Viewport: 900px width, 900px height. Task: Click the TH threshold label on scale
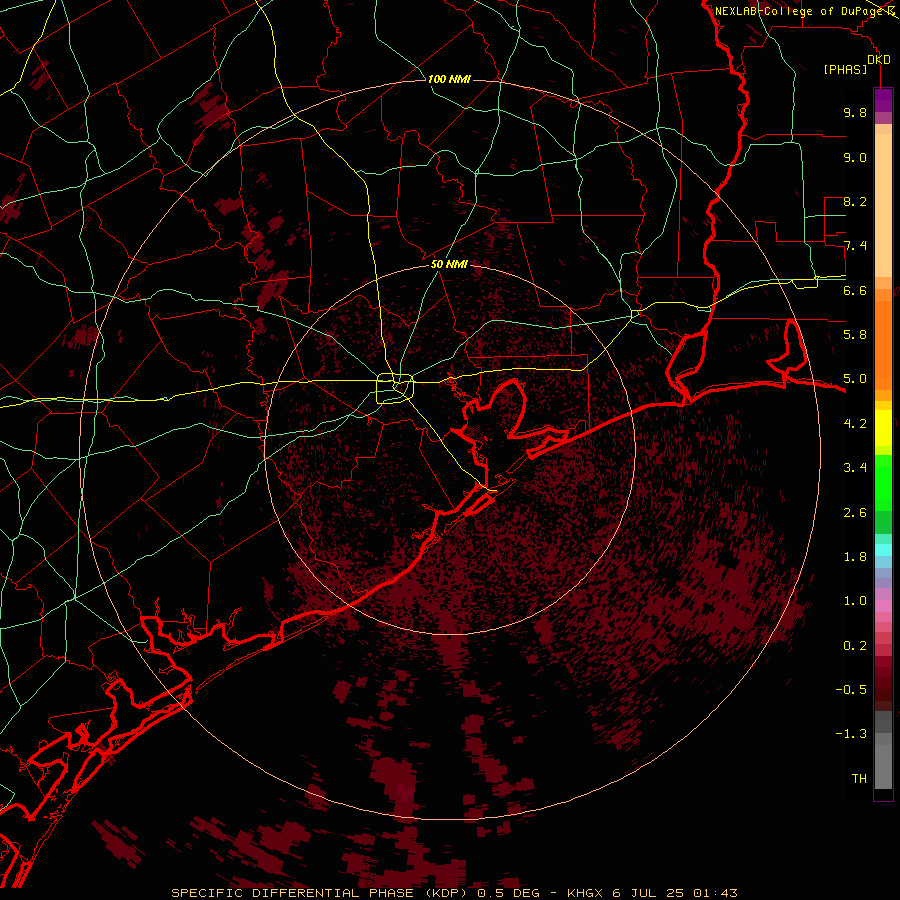(859, 779)
